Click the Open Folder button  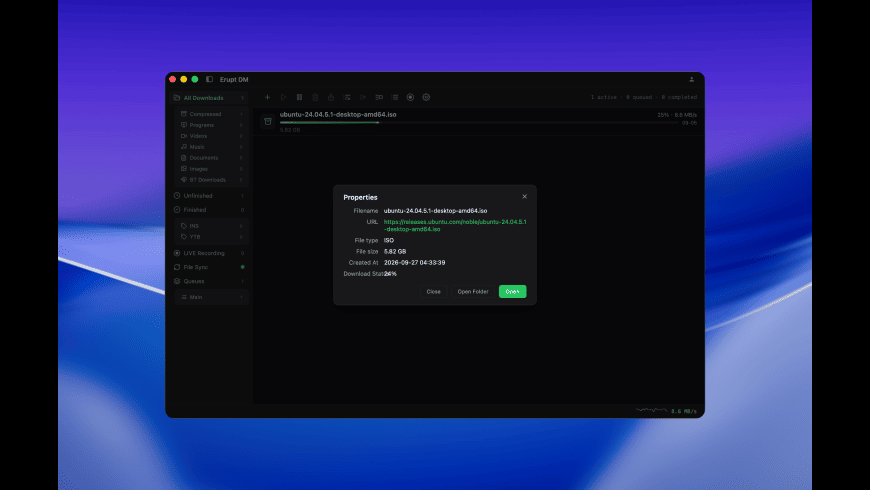coord(473,291)
